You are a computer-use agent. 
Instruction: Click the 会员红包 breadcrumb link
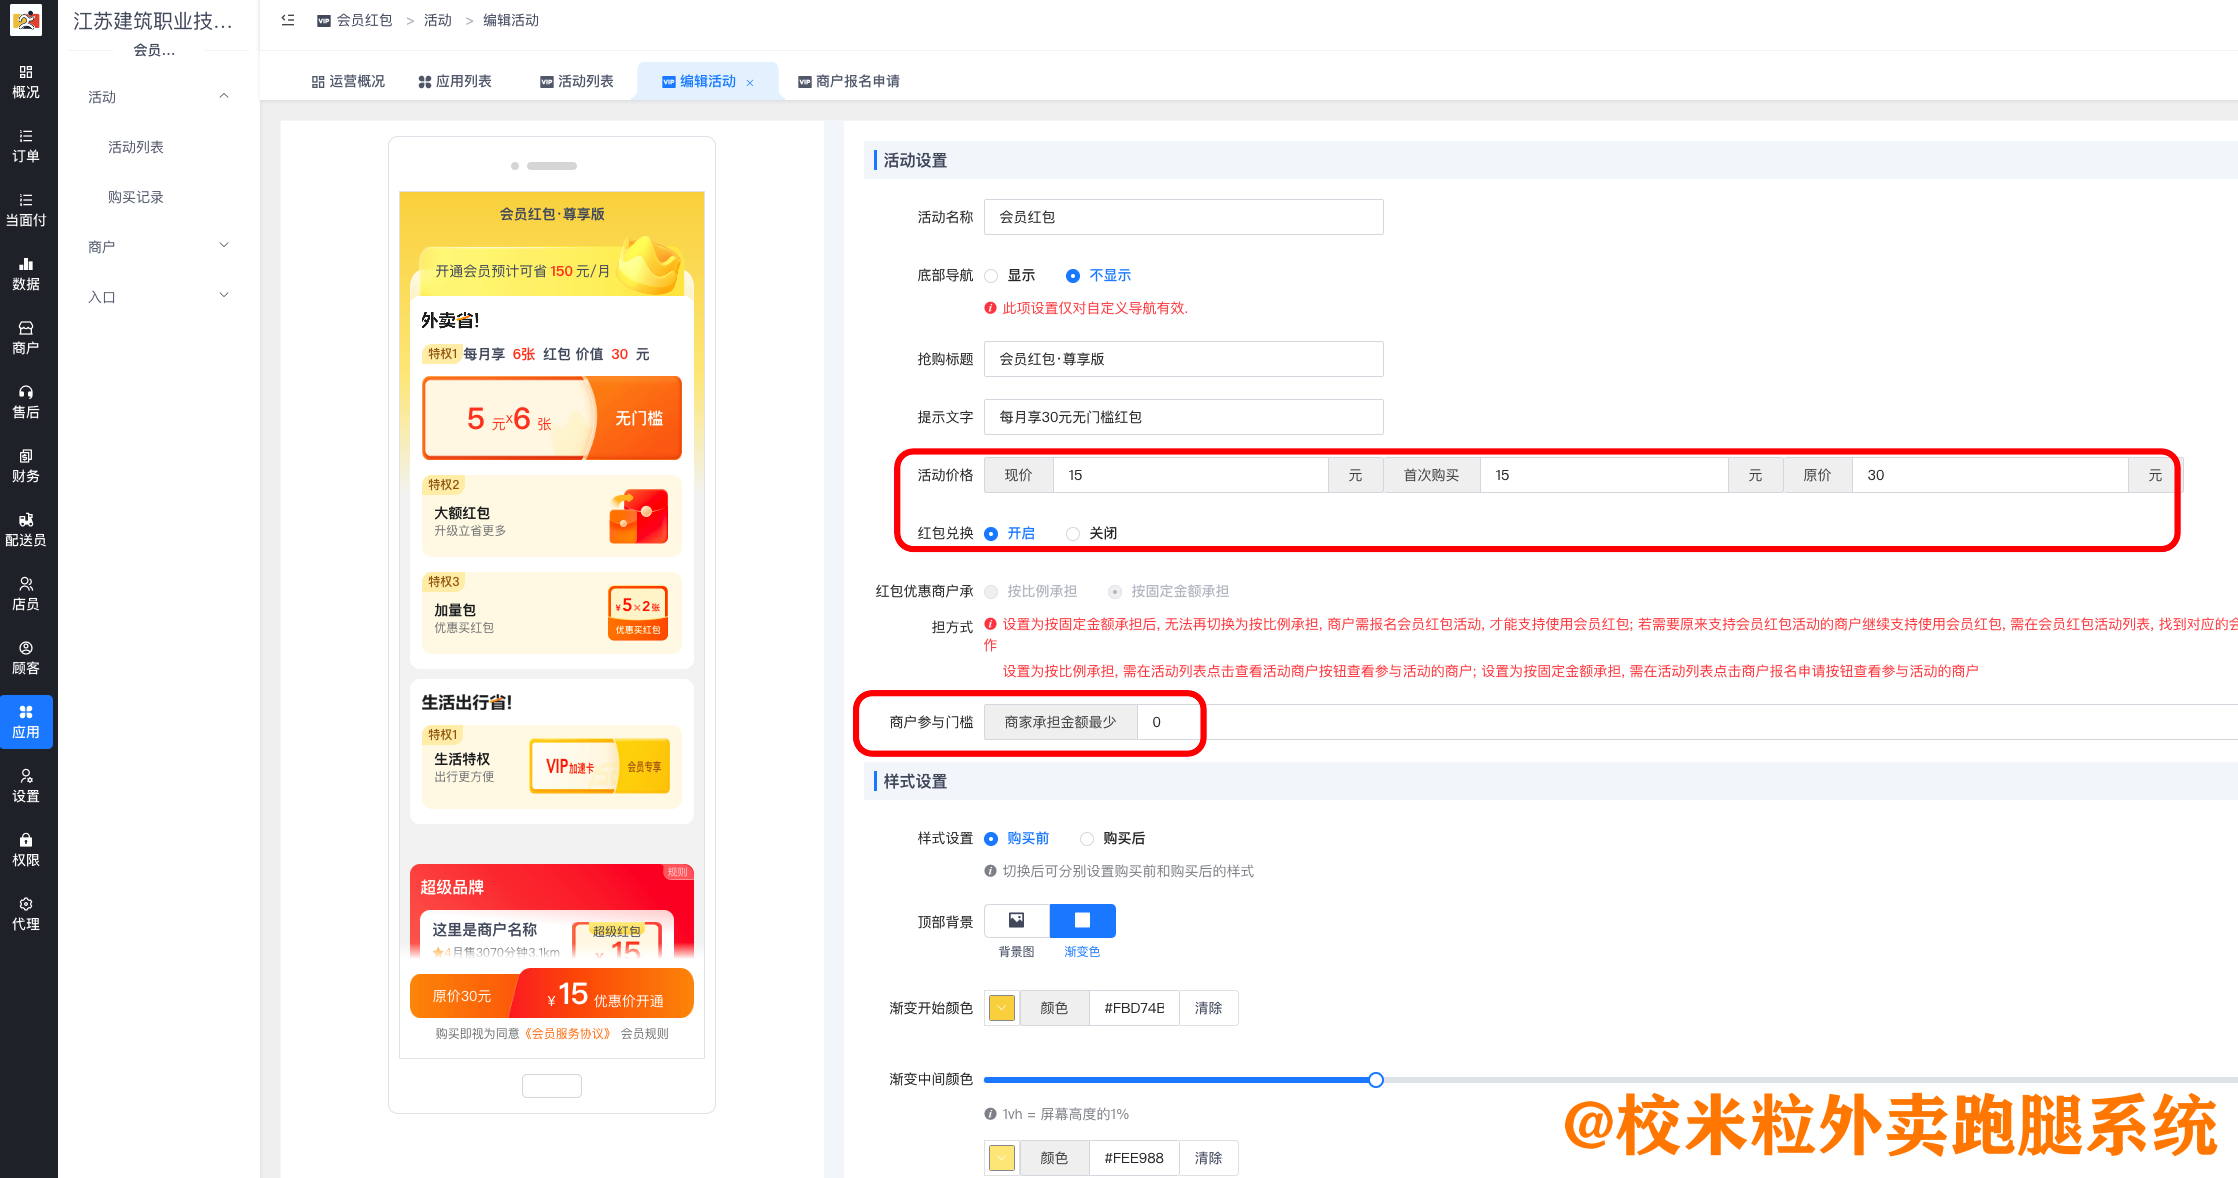pyautogui.click(x=364, y=19)
